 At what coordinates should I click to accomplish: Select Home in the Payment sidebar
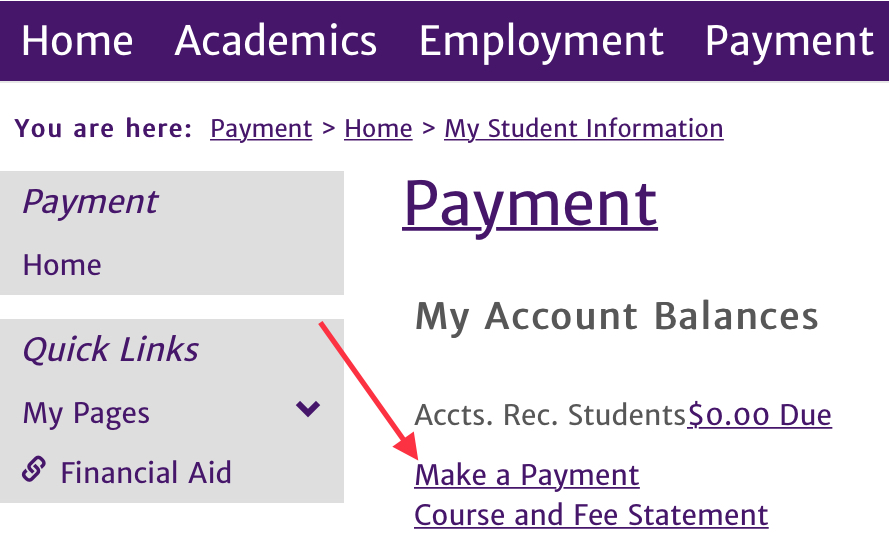click(62, 265)
